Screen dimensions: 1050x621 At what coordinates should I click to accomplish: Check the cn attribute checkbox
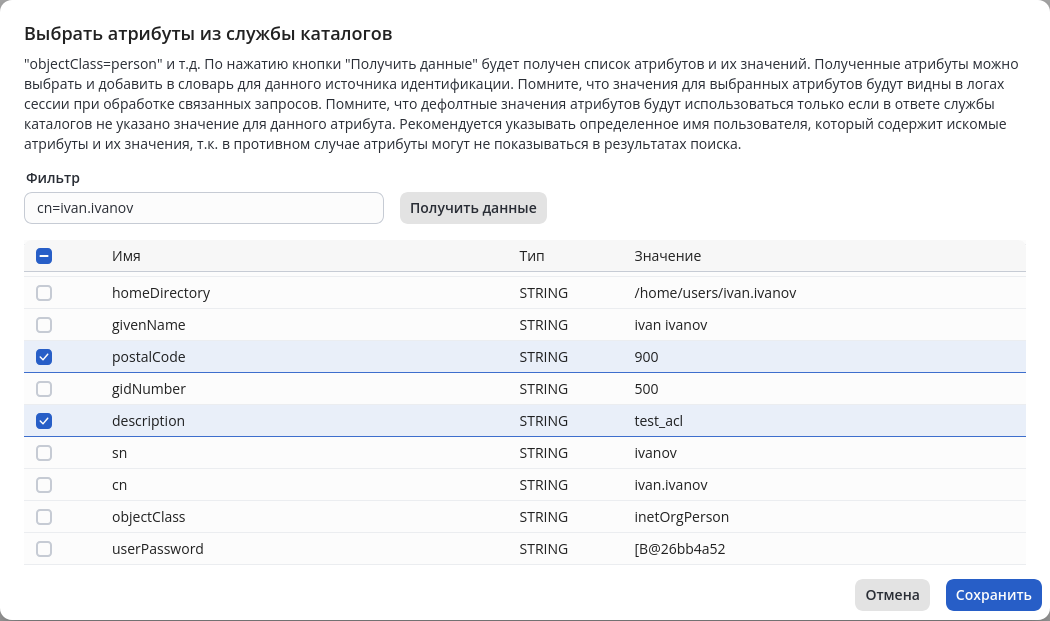coord(44,485)
